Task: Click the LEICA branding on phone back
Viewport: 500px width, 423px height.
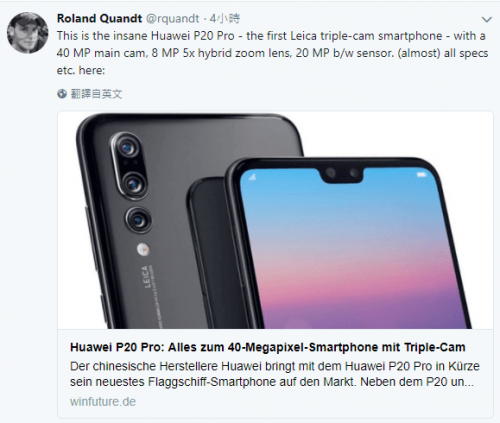Action: (x=146, y=277)
